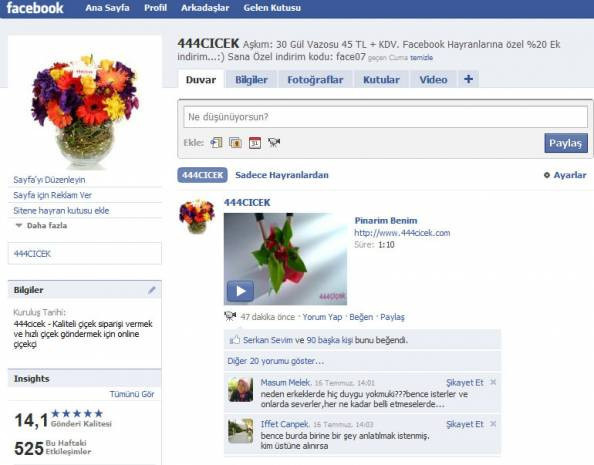Click the 525 Bu Haftaki Etkileşimler stat
Image resolution: width=594 pixels, height=465 pixels.
(x=53, y=448)
